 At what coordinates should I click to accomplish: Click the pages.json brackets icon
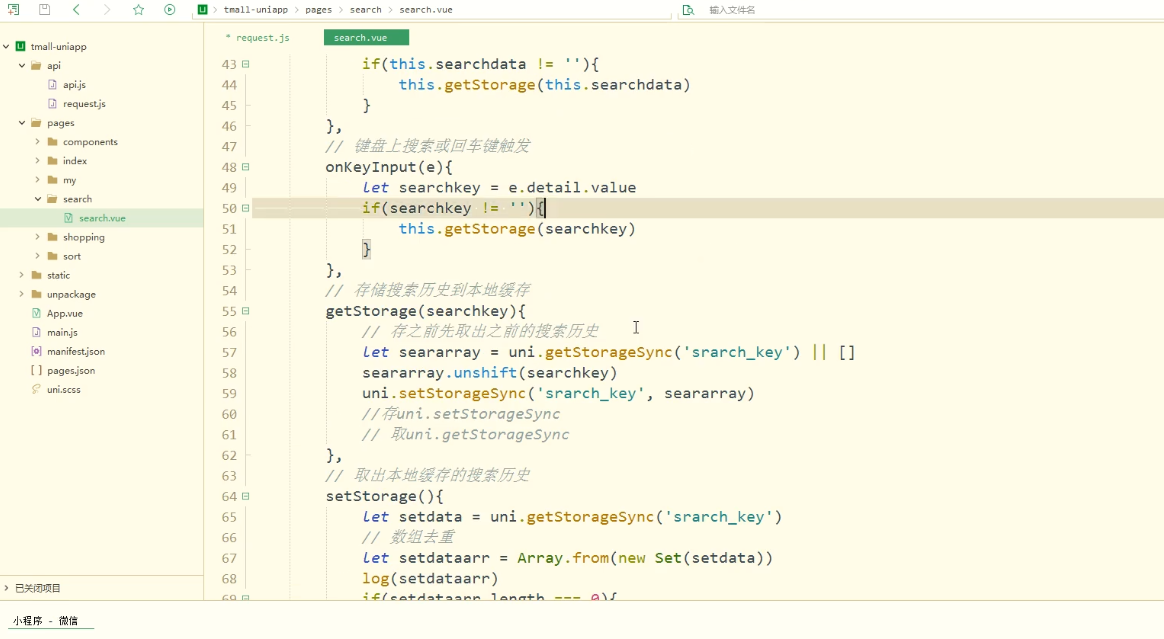tap(36, 370)
